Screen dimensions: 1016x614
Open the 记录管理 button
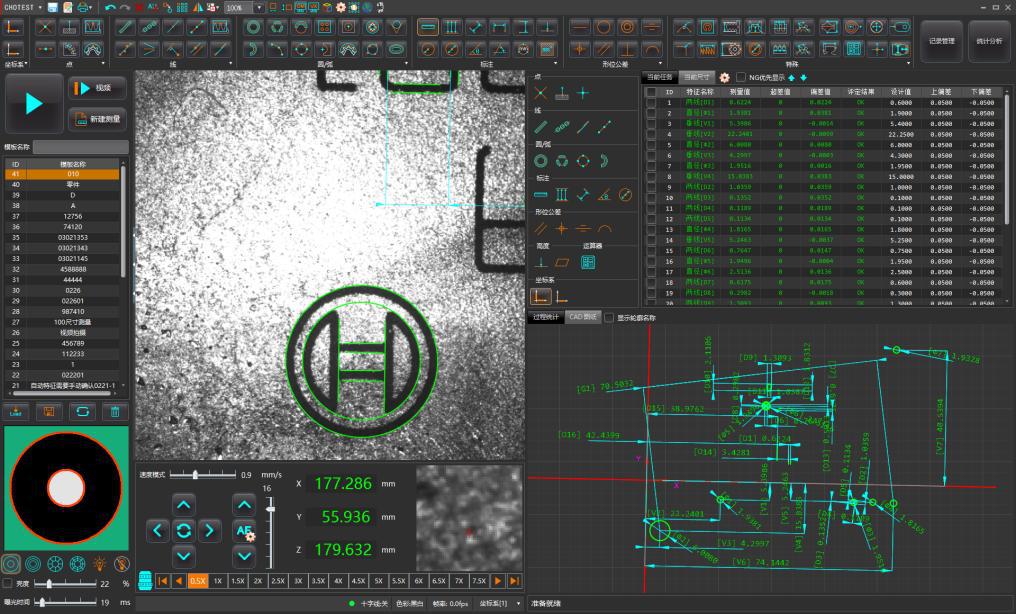point(940,40)
